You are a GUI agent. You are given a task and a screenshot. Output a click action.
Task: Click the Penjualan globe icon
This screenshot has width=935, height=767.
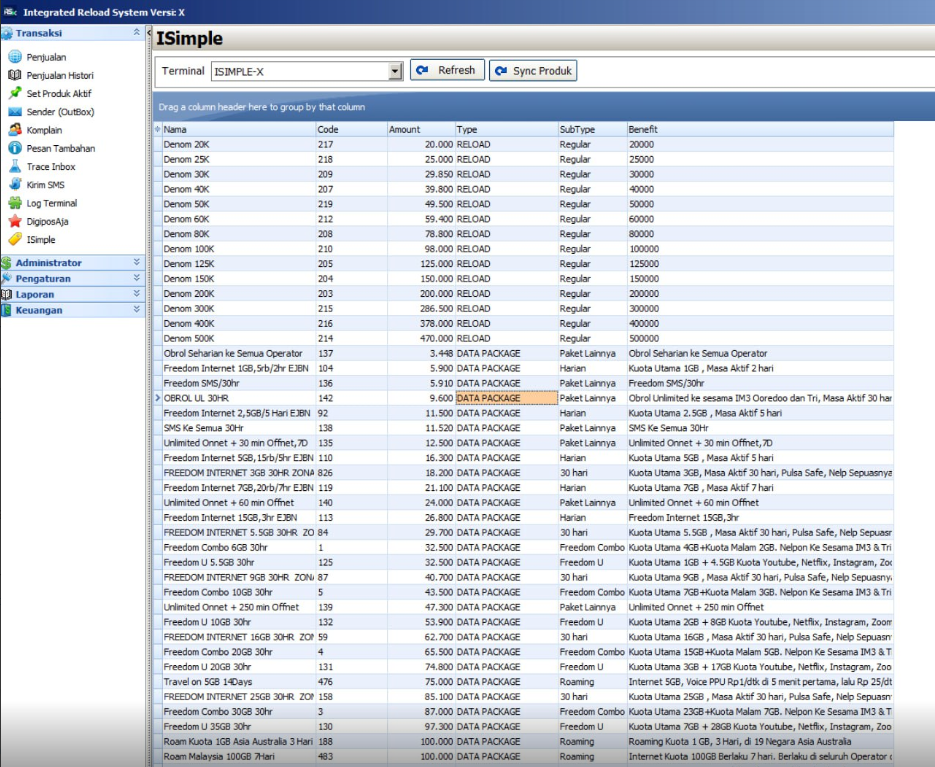15,58
